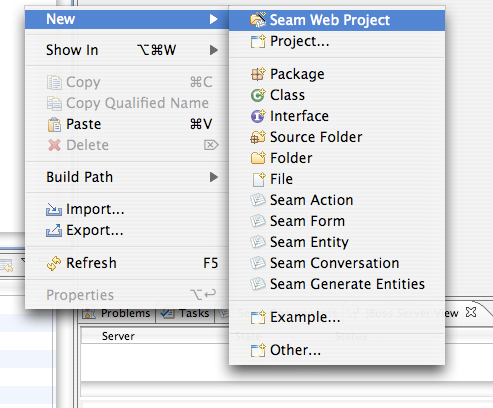Click the Refresh arrows icon

[x=54, y=263]
